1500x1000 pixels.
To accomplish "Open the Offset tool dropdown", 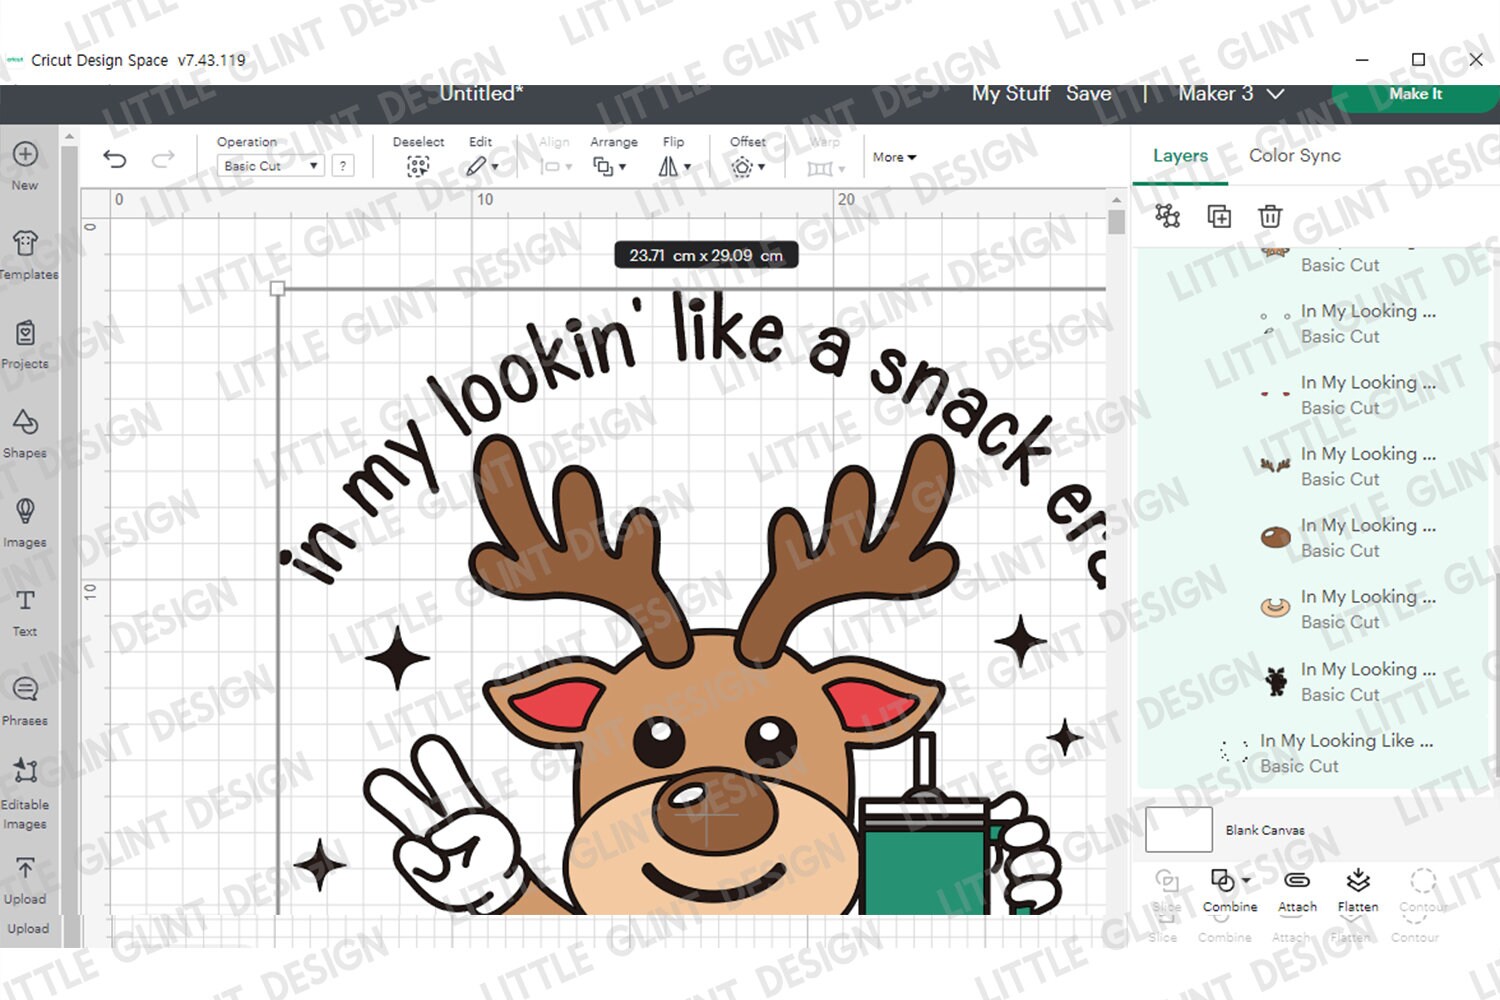I will 748,156.
